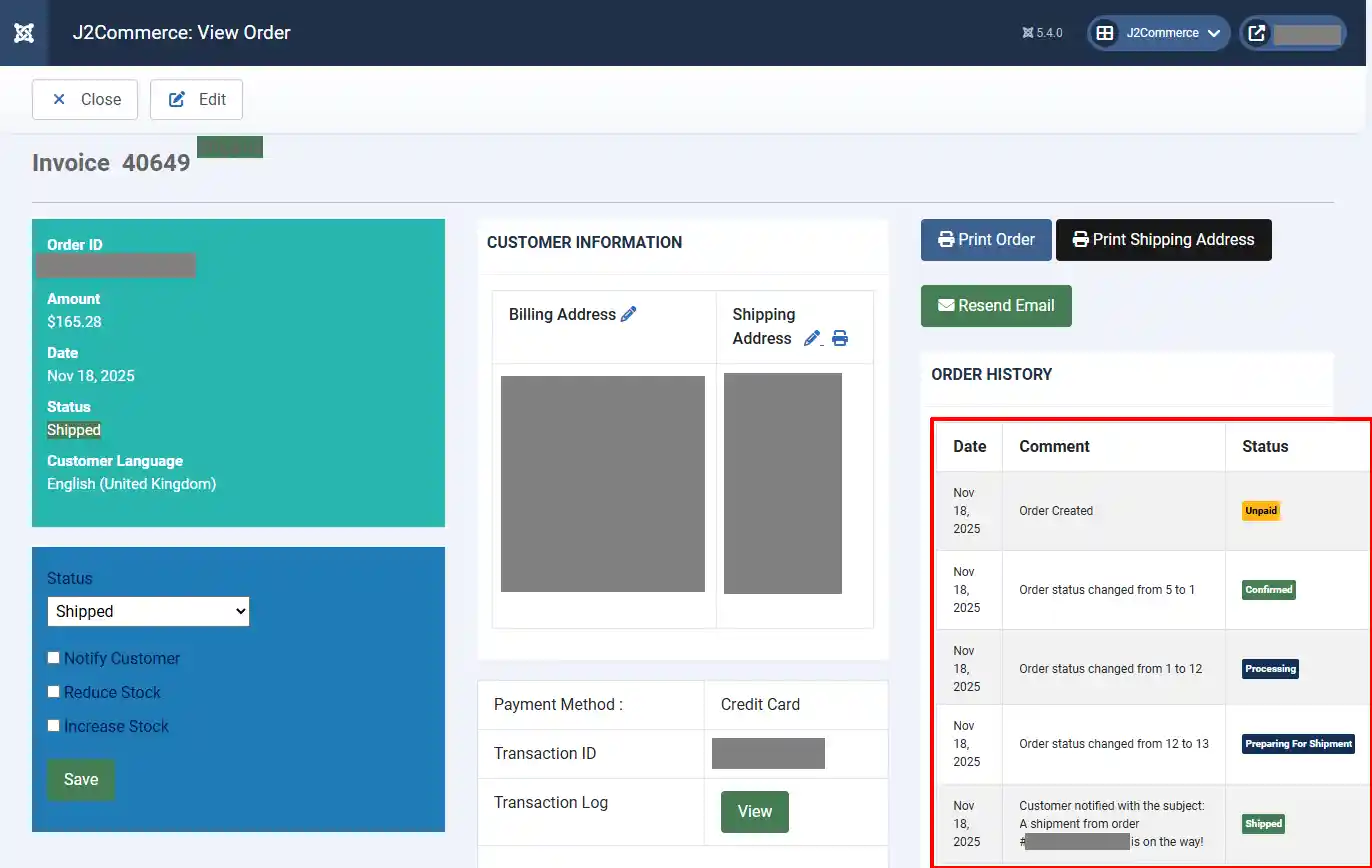The width and height of the screenshot is (1372, 868).
Task: Click the Preparing For Shipment badge
Action: point(1299,744)
